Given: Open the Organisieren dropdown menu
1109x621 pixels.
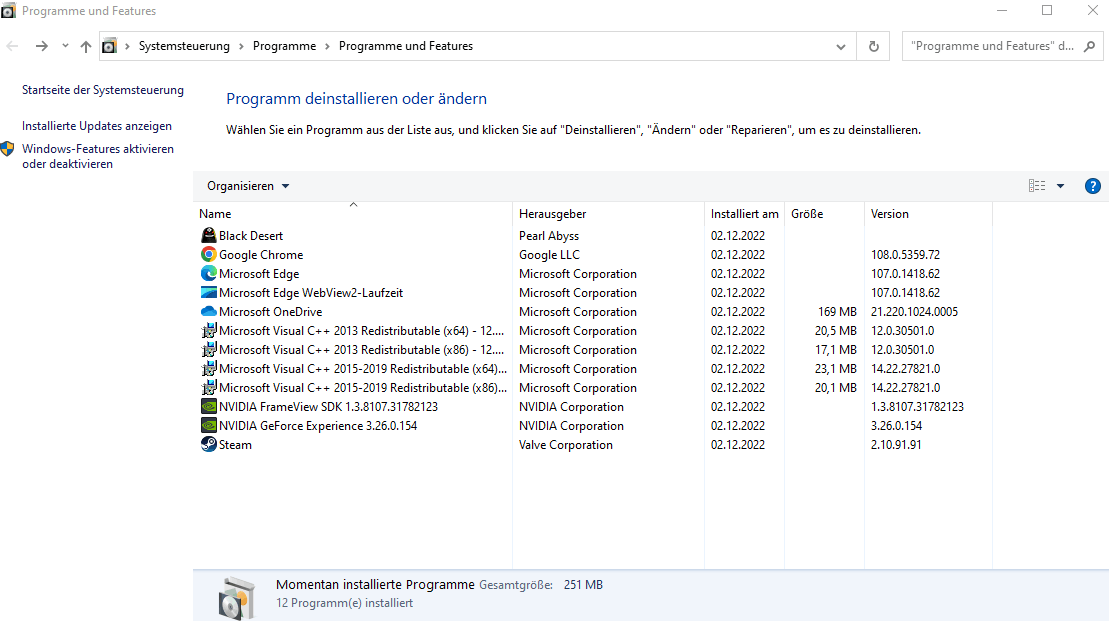Looking at the screenshot, I should coord(248,186).
